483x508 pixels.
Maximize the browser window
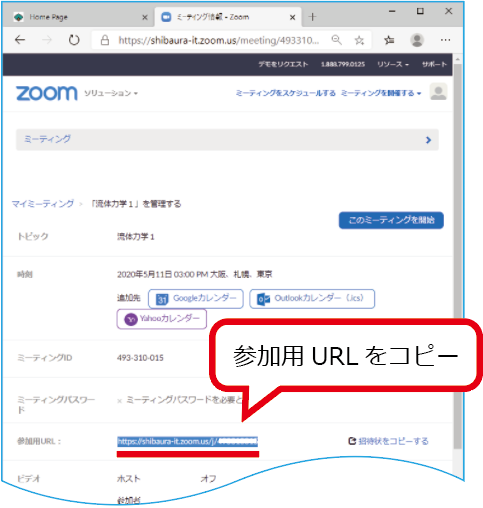tap(420, 11)
